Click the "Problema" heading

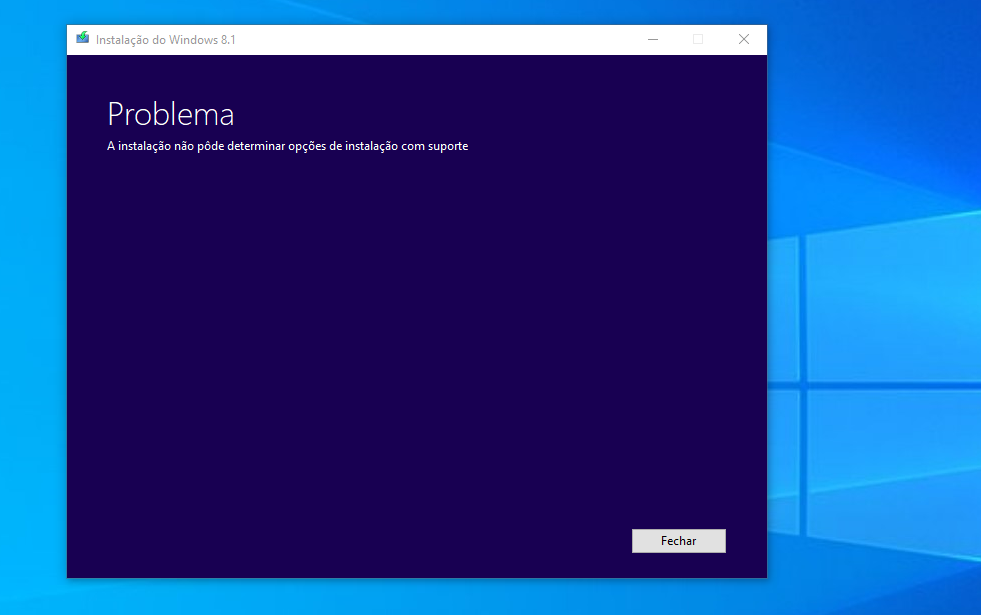click(171, 114)
